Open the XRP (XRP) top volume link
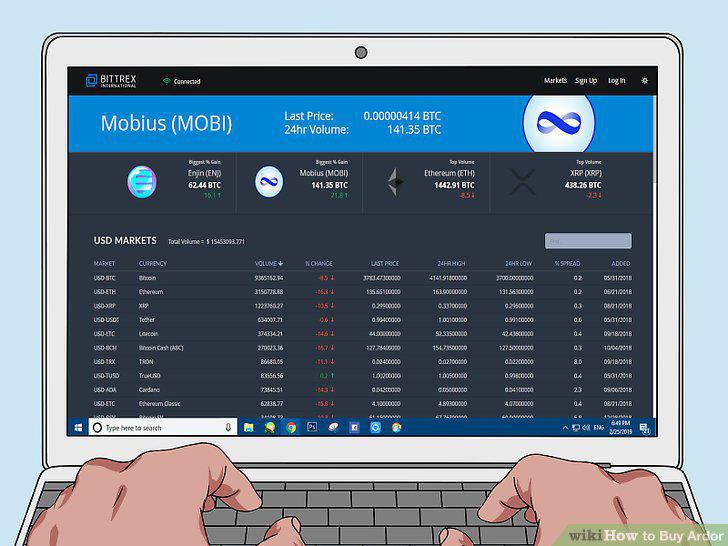This screenshot has height=546, width=728. click(586, 173)
